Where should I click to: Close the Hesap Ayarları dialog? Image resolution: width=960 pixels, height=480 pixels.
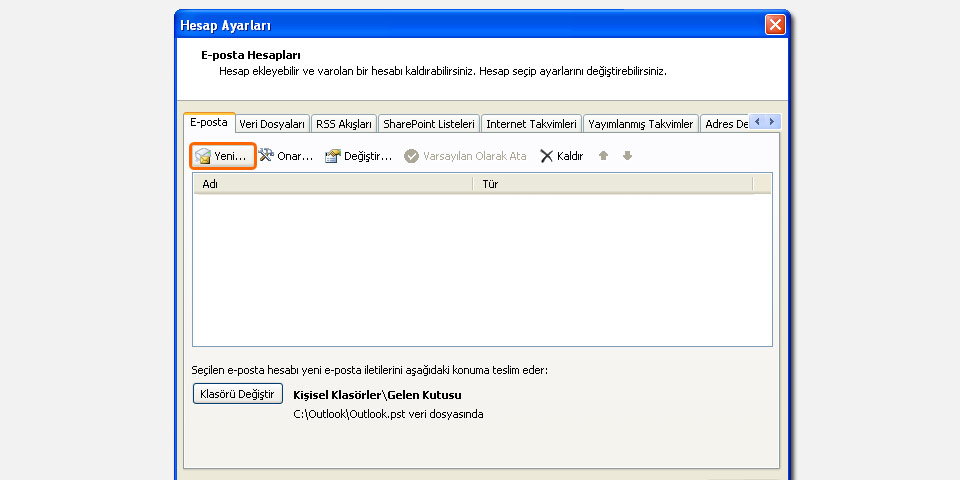(775, 25)
